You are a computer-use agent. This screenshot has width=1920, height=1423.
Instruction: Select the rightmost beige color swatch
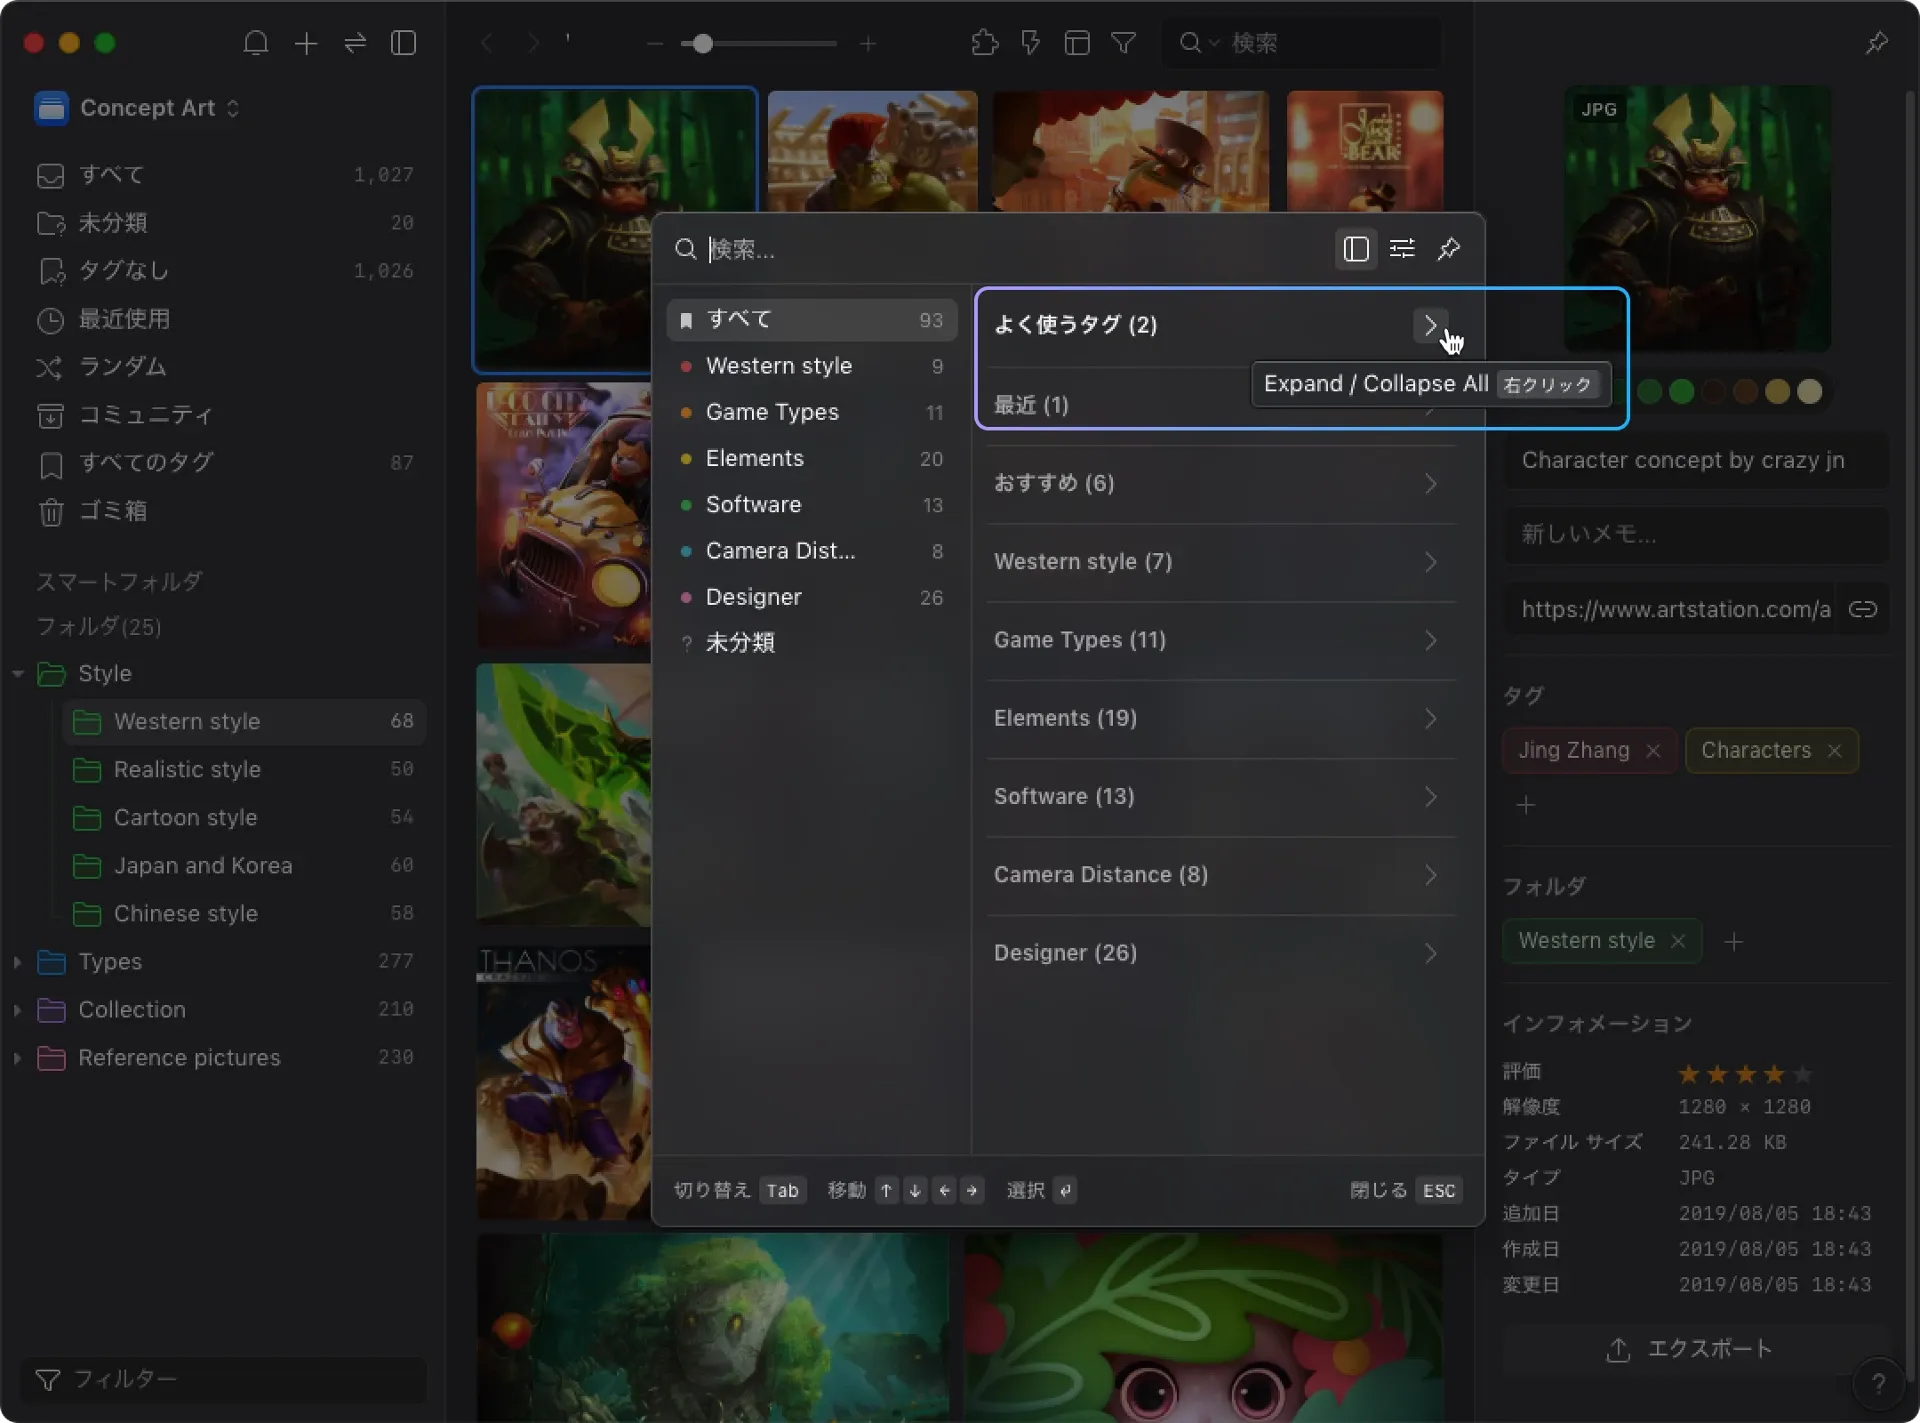(x=1809, y=392)
